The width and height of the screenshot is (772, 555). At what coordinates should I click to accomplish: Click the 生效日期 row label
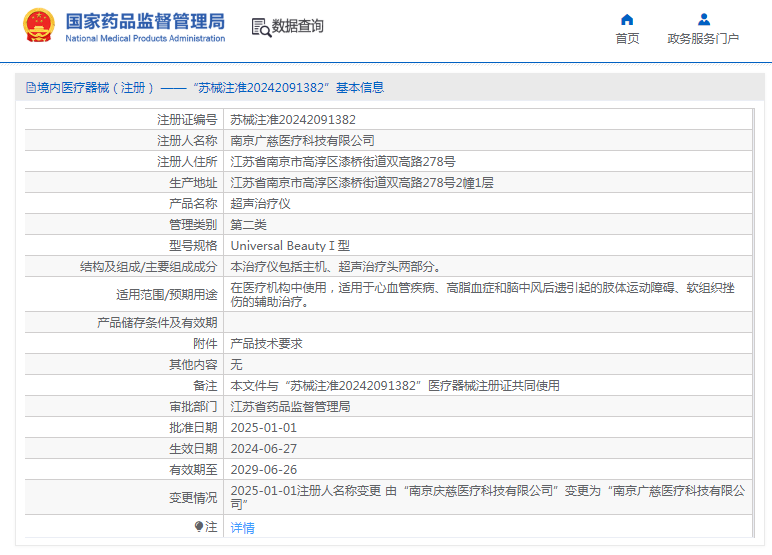(x=193, y=449)
